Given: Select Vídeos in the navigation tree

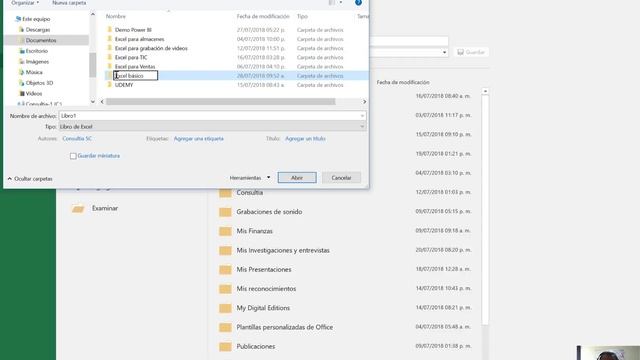Looking at the screenshot, I should coord(34,93).
